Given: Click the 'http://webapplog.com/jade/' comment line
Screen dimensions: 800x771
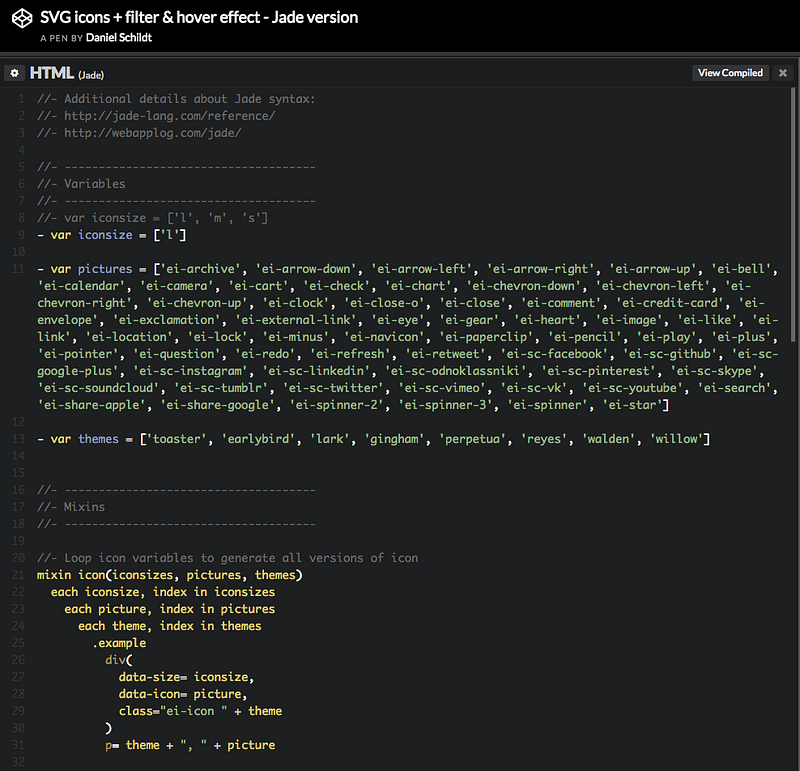Looking at the screenshot, I should click(139, 133).
